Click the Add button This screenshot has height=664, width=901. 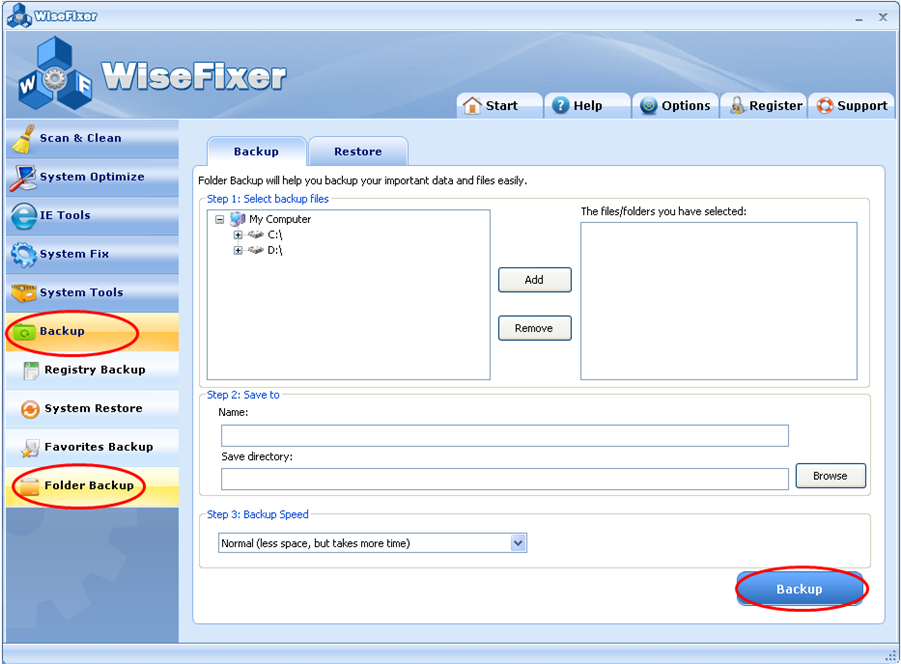(534, 280)
